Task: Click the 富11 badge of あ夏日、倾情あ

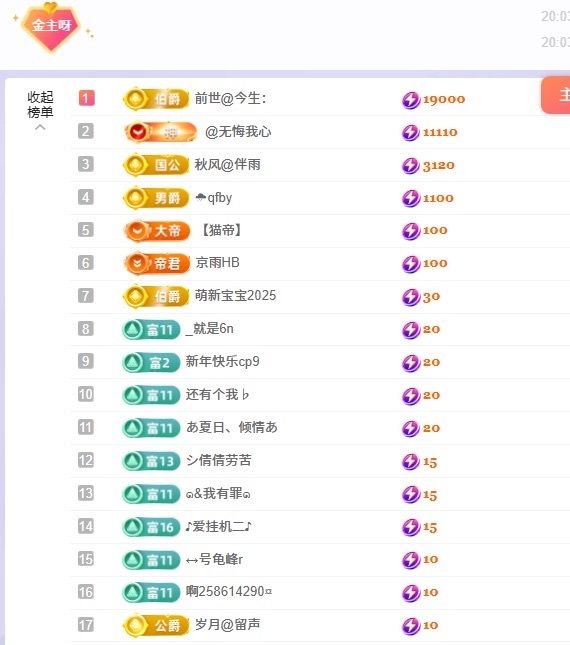Action: point(151,428)
